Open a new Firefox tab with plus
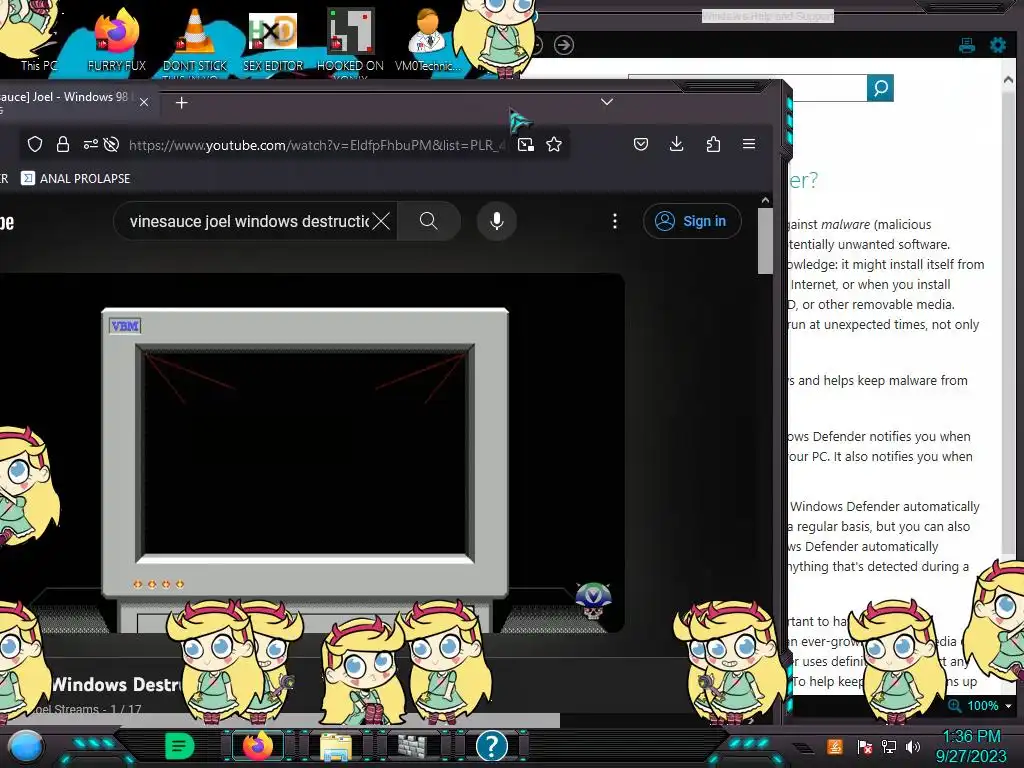Screen dimensions: 1024x768 click(x=182, y=103)
